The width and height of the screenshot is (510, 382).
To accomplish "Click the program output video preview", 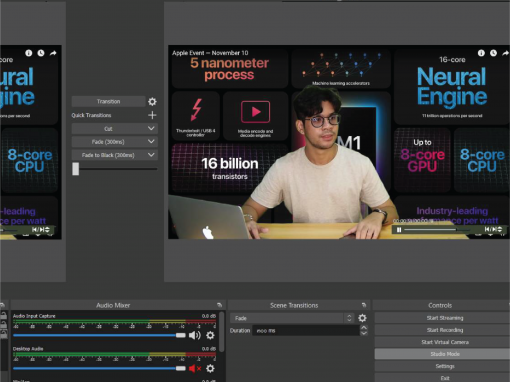I will pyautogui.click(x=339, y=142).
